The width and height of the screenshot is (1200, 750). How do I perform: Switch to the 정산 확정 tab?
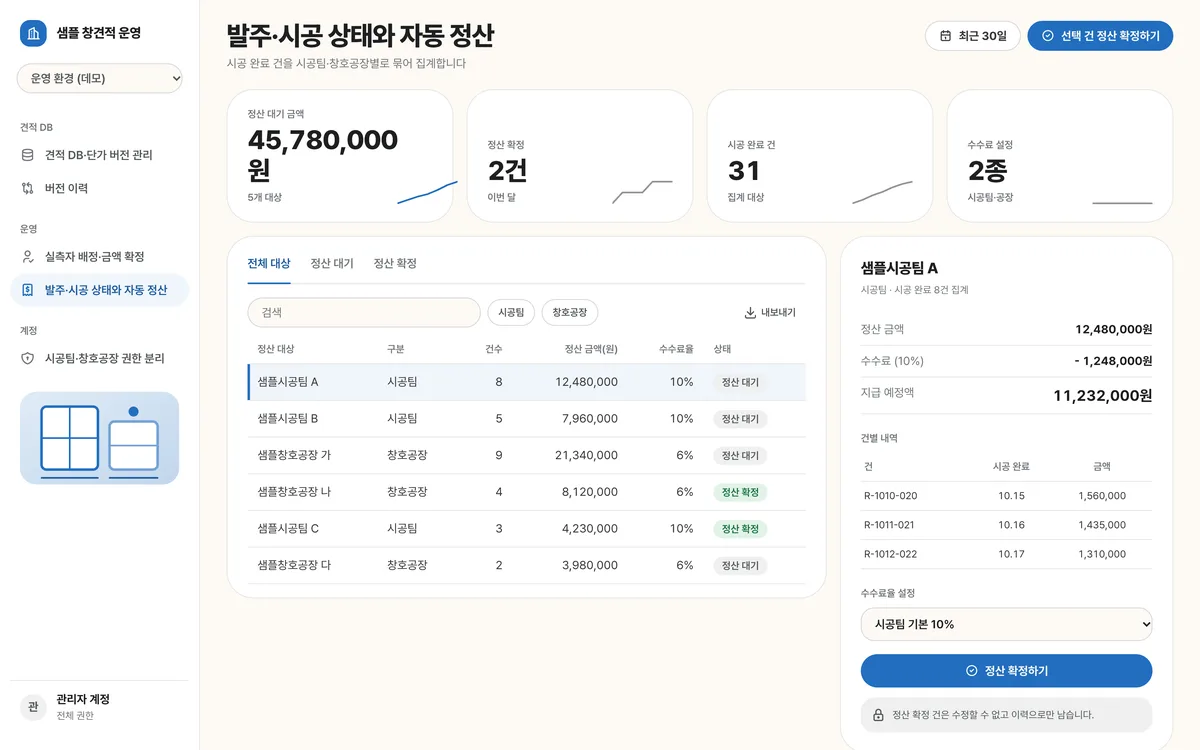395,264
